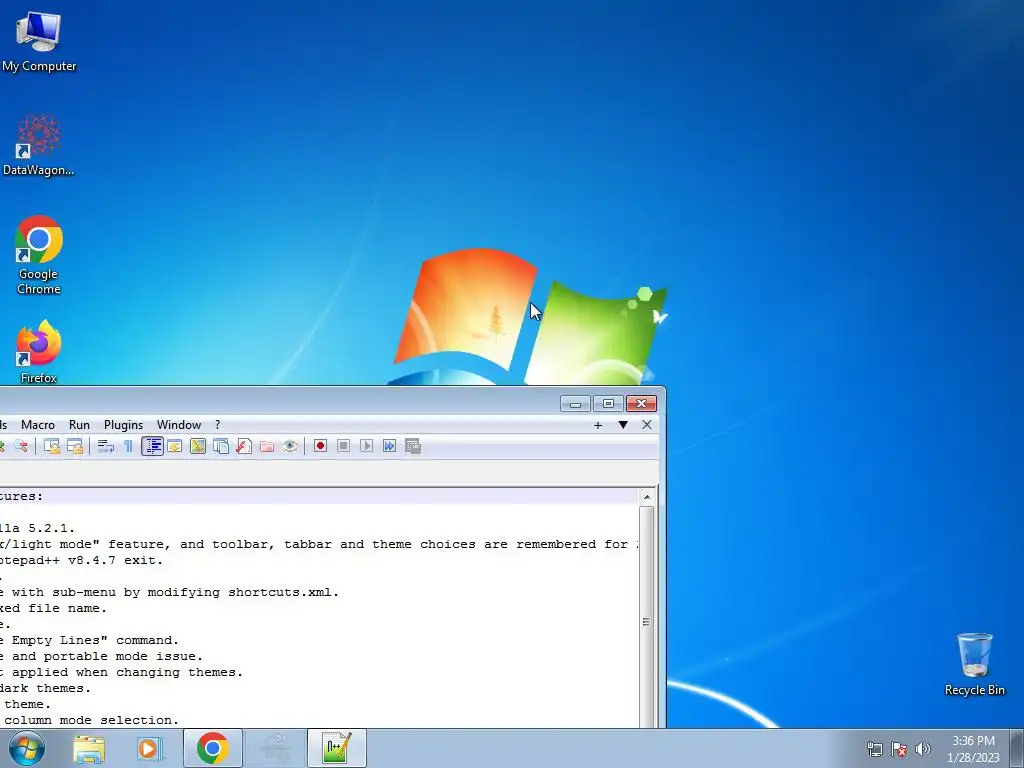The height and width of the screenshot is (768, 1024).
Task: Enable Synchronize Horizontal Scrolling icon
Action: point(74,446)
